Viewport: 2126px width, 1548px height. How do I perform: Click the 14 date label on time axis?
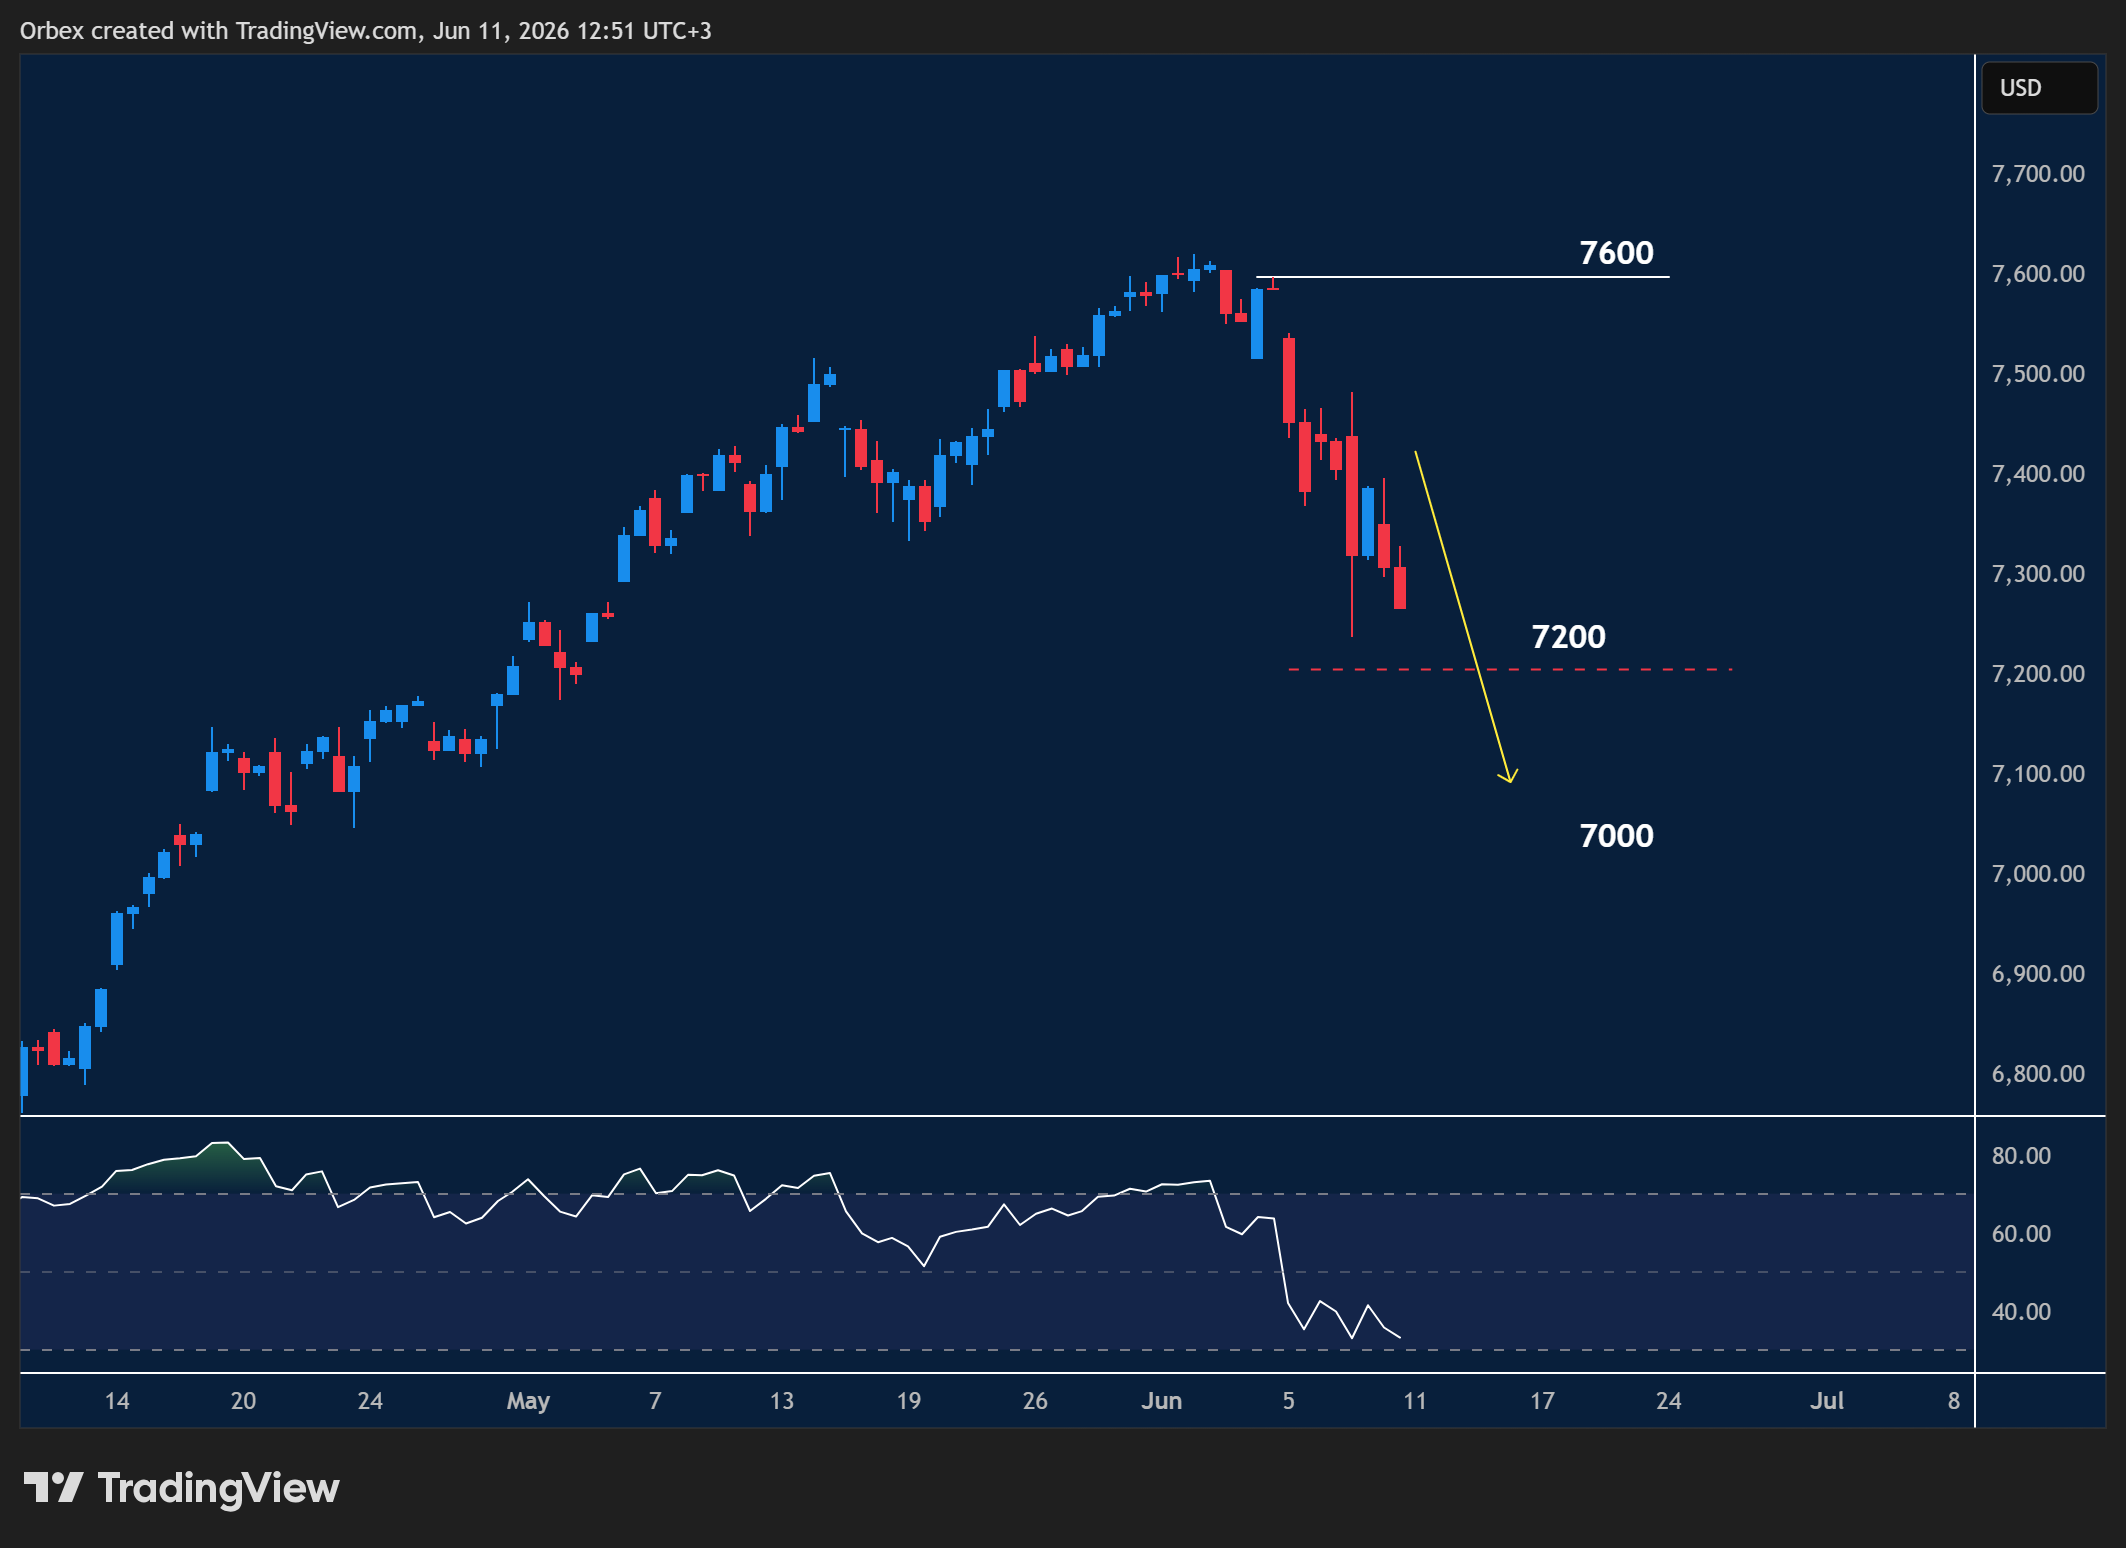click(117, 1401)
